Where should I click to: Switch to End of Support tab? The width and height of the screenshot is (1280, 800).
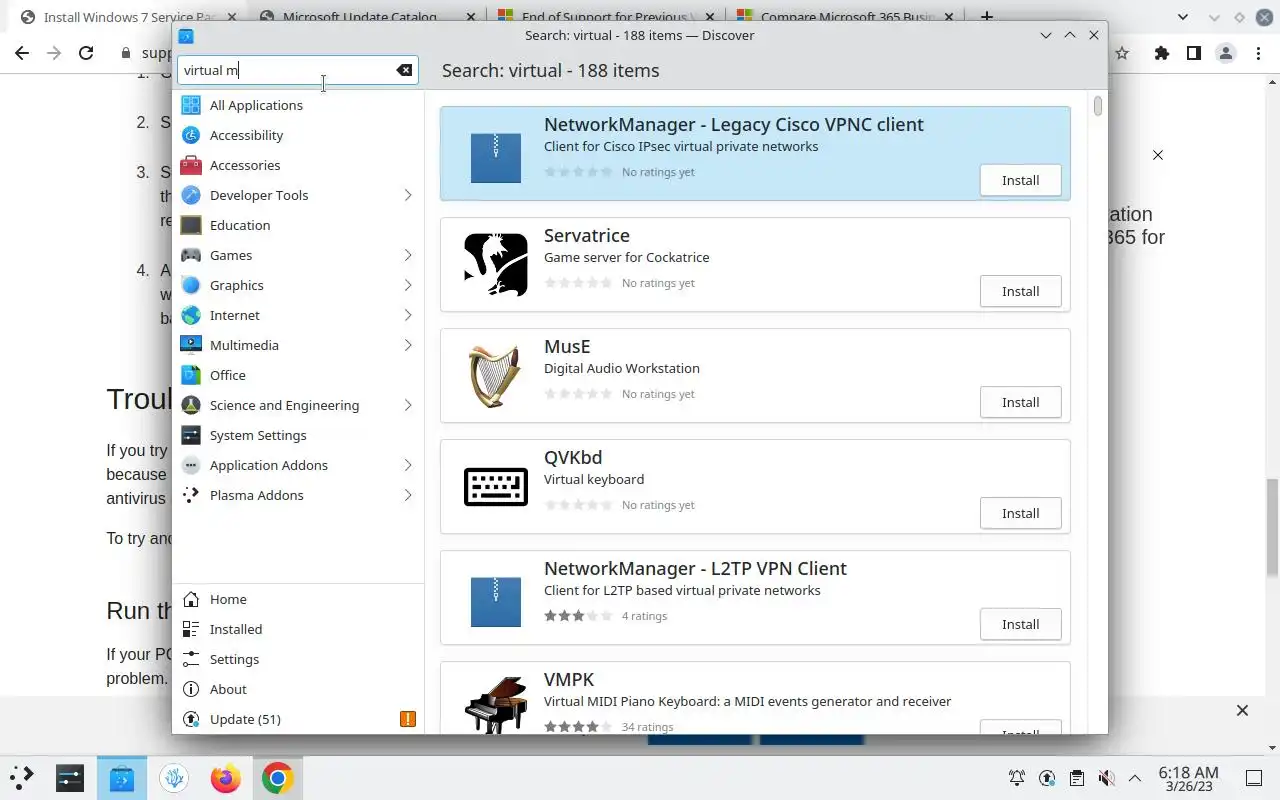[x=604, y=17]
